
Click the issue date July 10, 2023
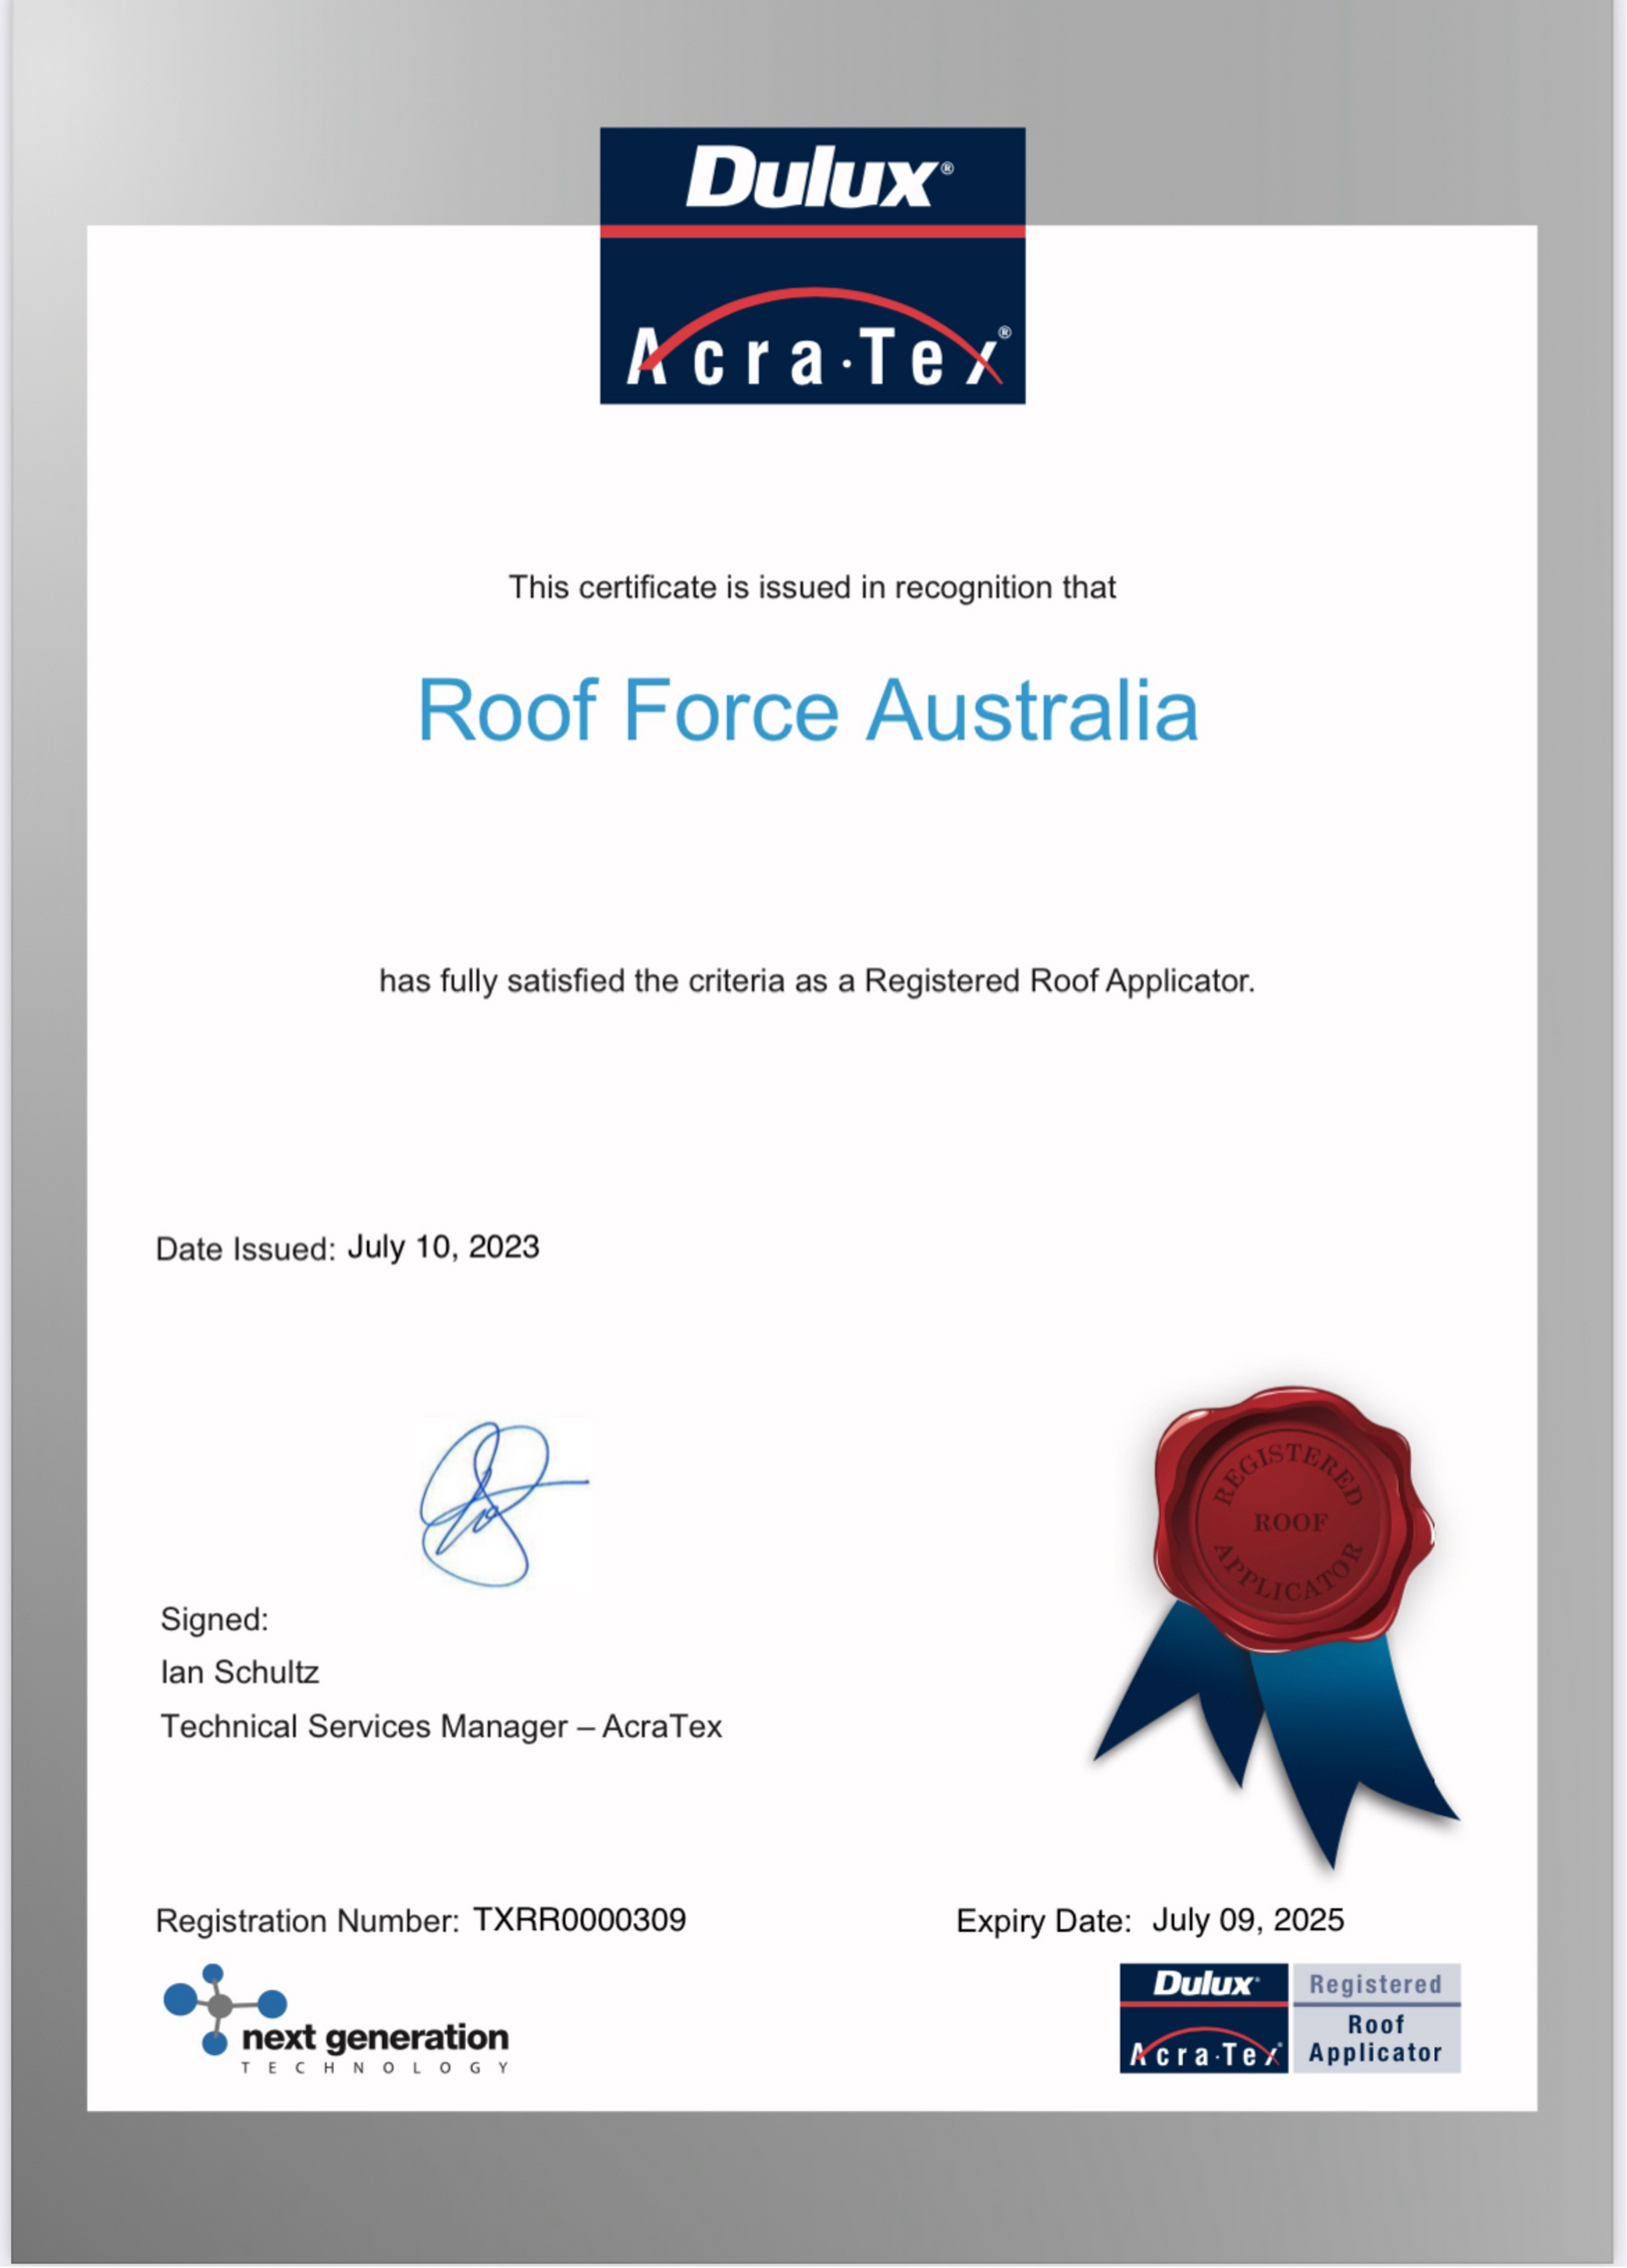tap(443, 1245)
